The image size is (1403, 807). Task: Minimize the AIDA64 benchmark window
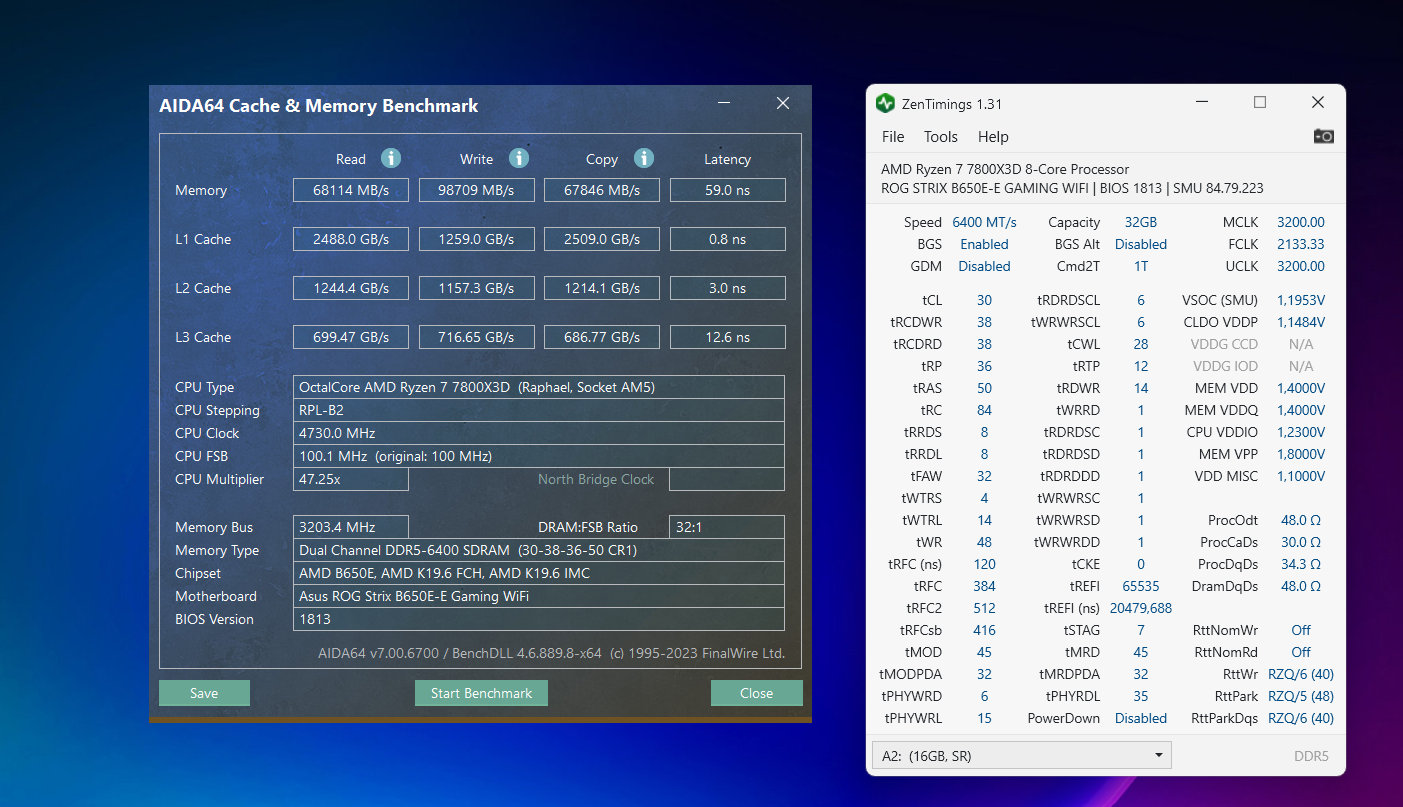(x=724, y=103)
